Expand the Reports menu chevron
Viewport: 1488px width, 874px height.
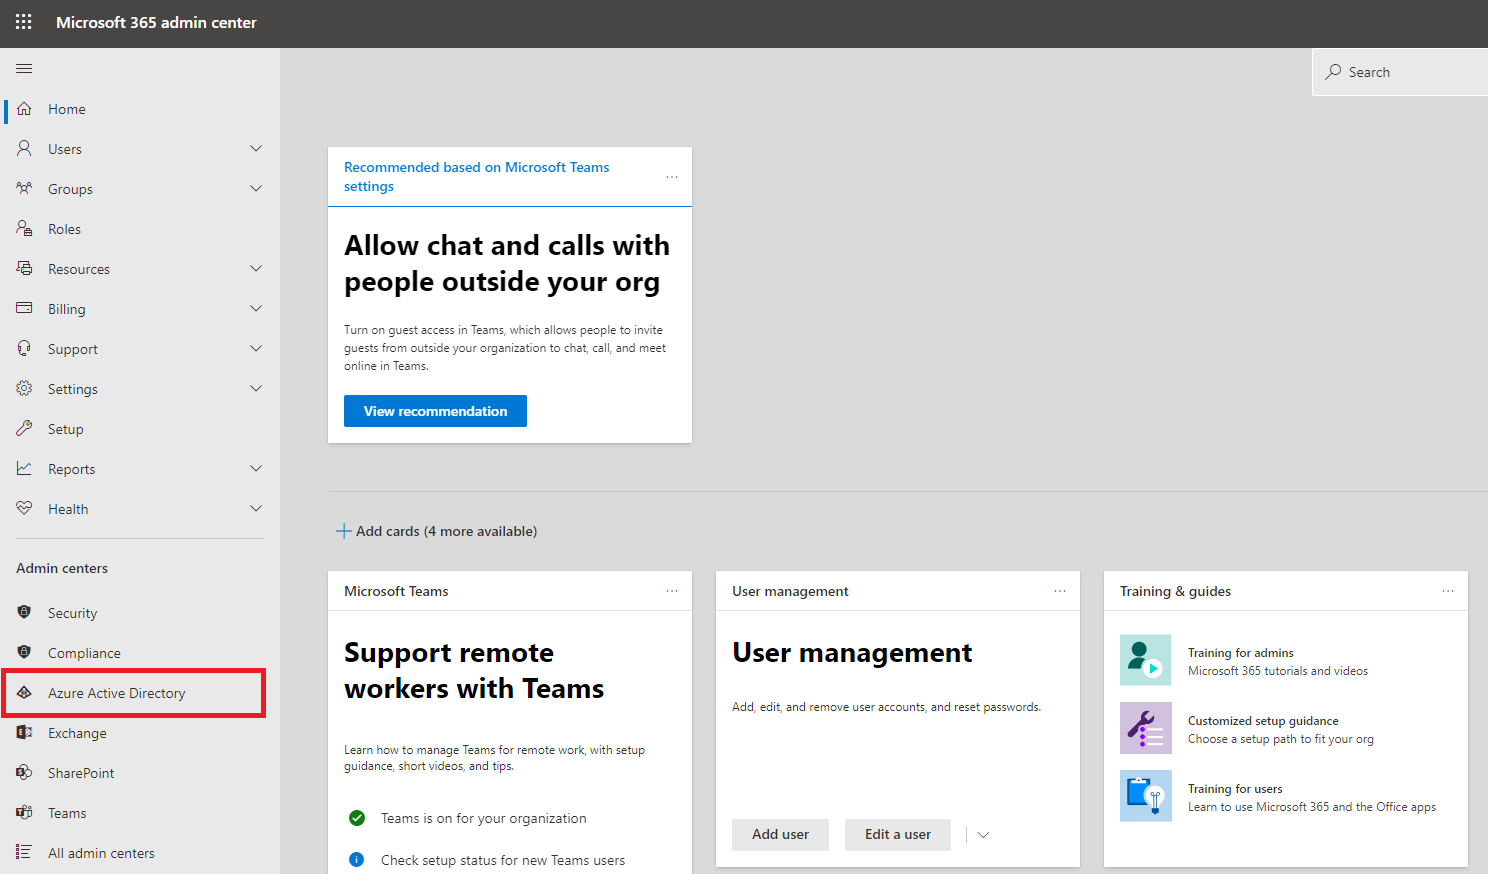(x=256, y=469)
